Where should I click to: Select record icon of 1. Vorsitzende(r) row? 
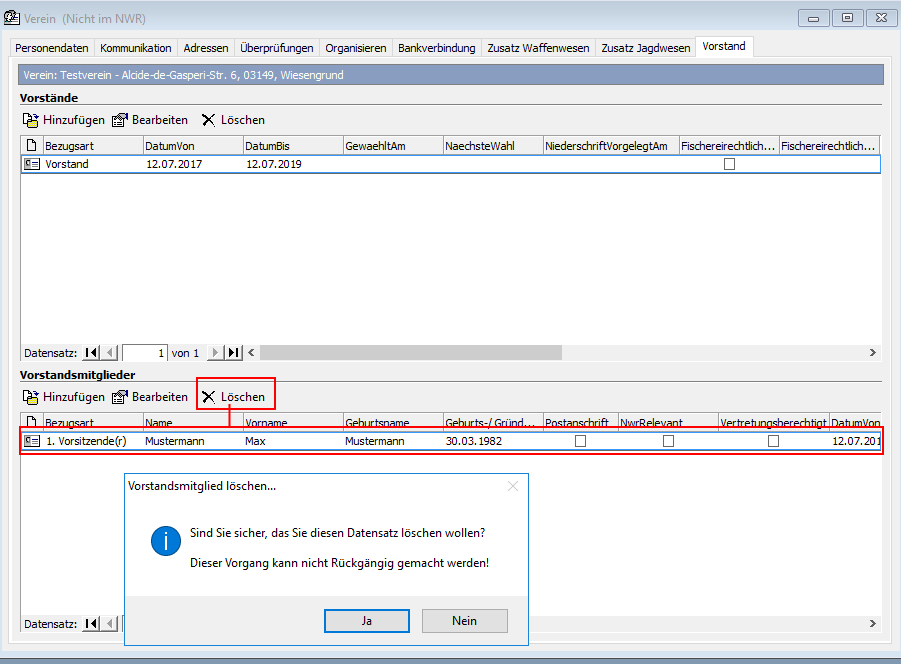pos(31,441)
